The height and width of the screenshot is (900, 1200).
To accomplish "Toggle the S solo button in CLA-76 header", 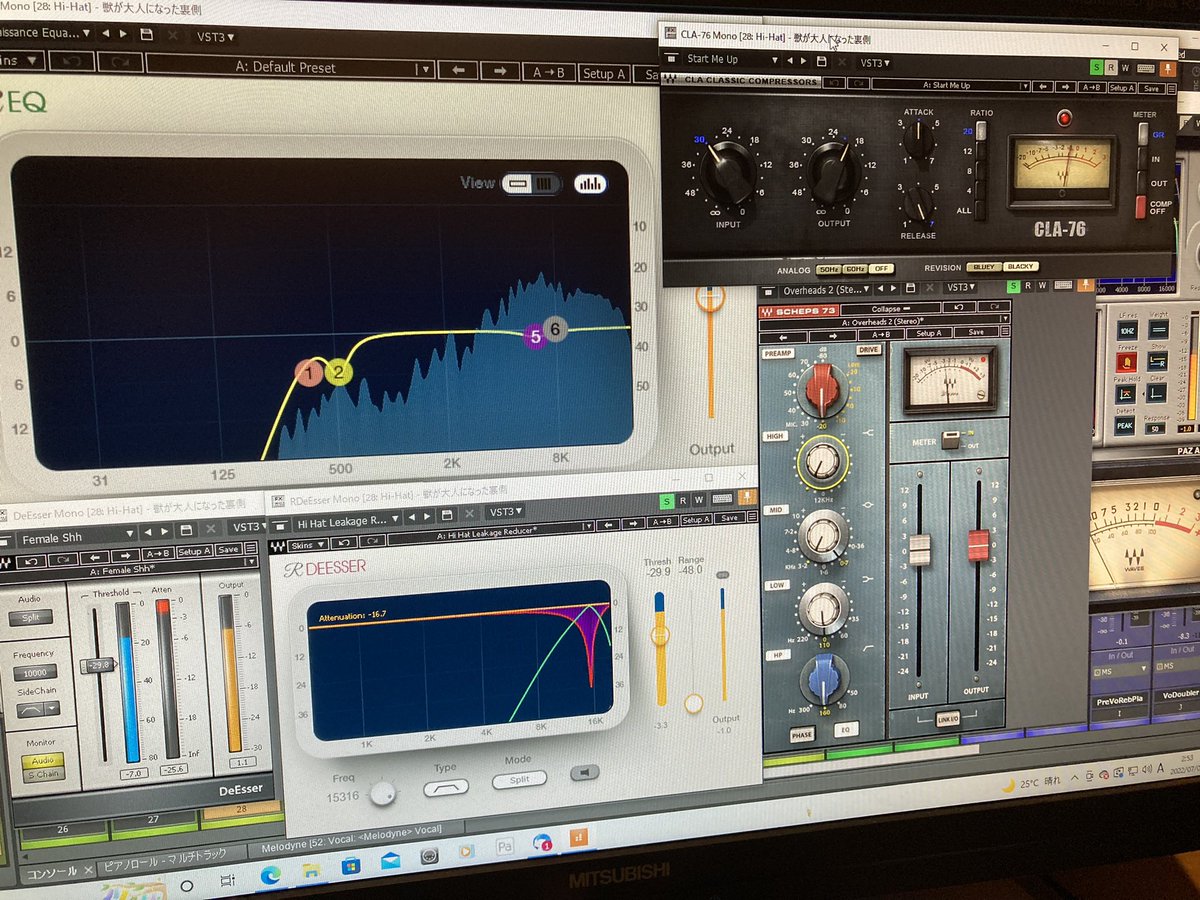I will (1096, 68).
